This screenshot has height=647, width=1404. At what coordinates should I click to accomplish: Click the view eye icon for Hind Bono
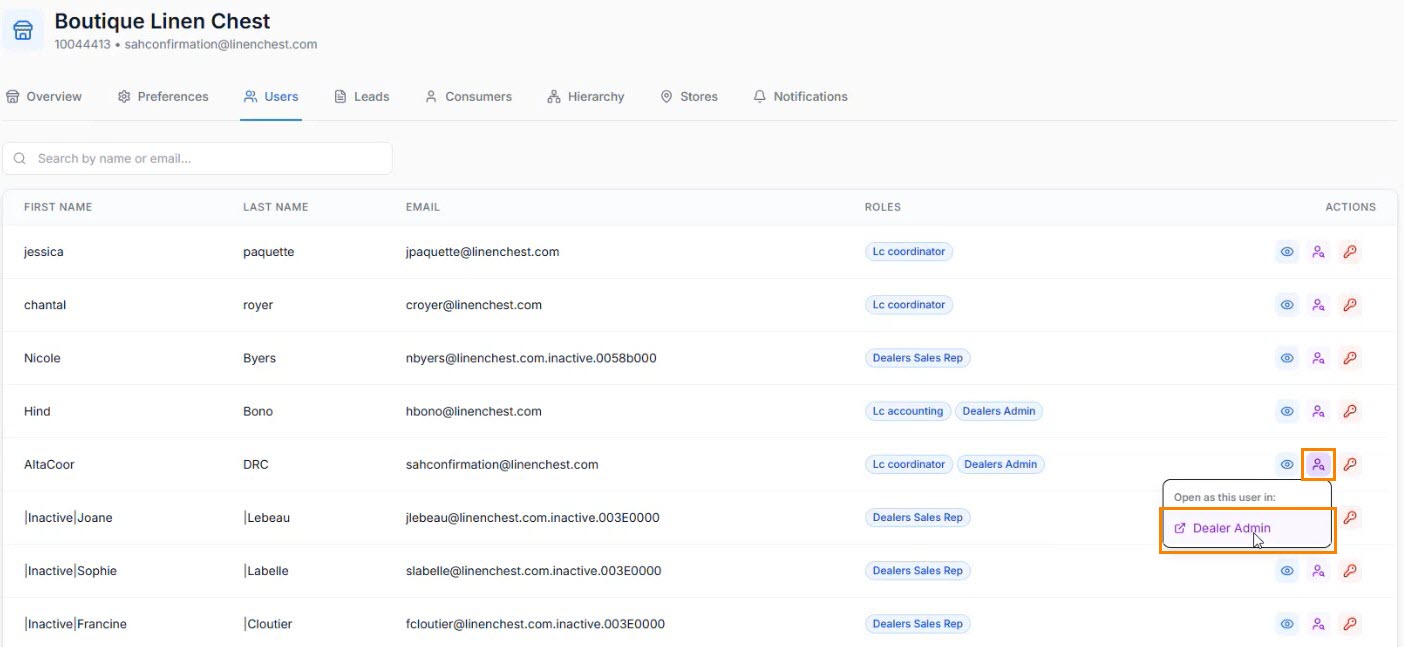click(1287, 411)
